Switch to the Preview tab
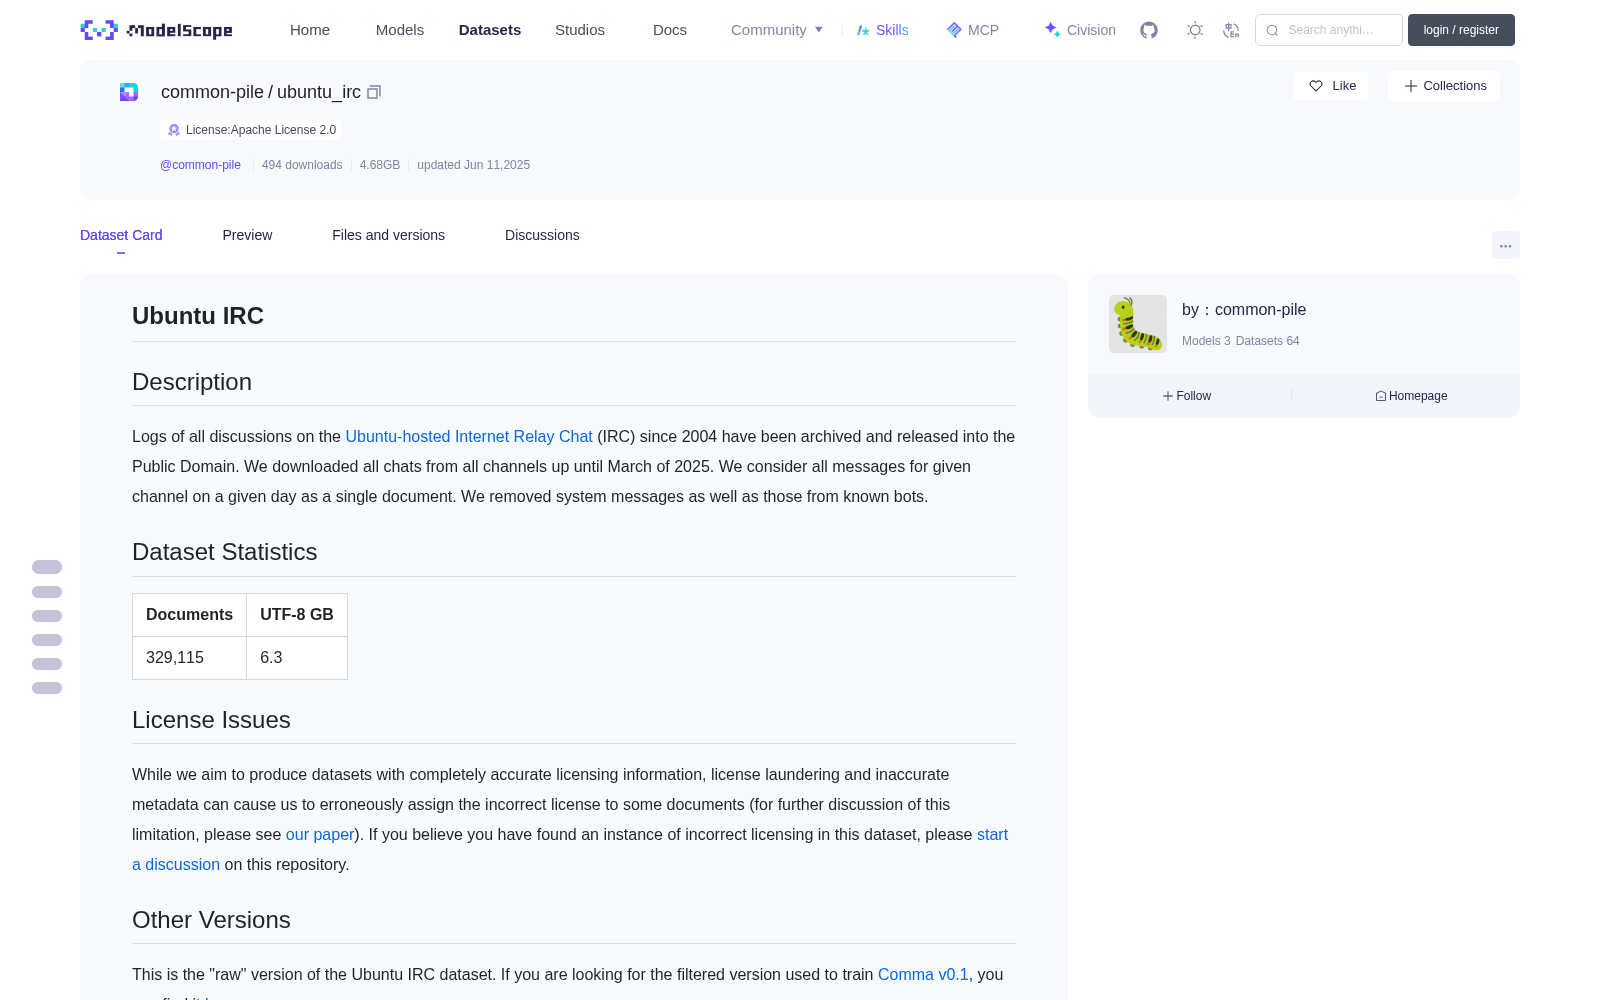Screen dimensions: 1600x1000 click(x=247, y=235)
